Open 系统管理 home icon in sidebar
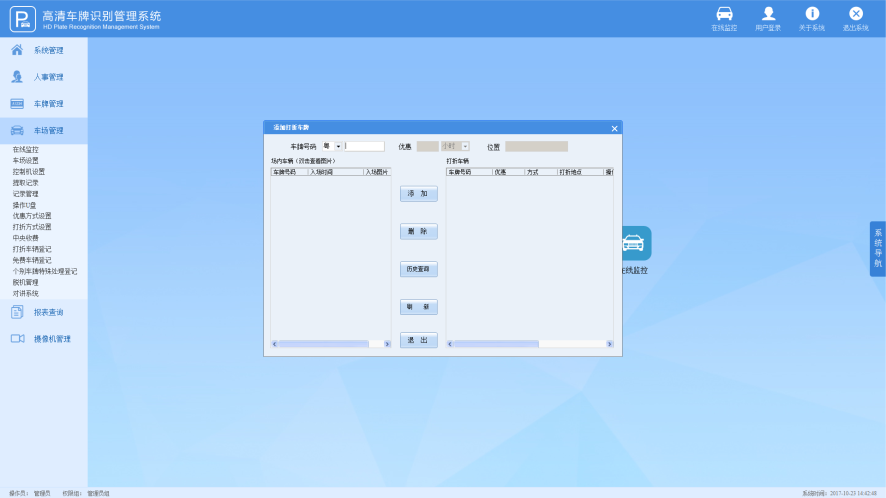886x498 pixels. point(17,50)
